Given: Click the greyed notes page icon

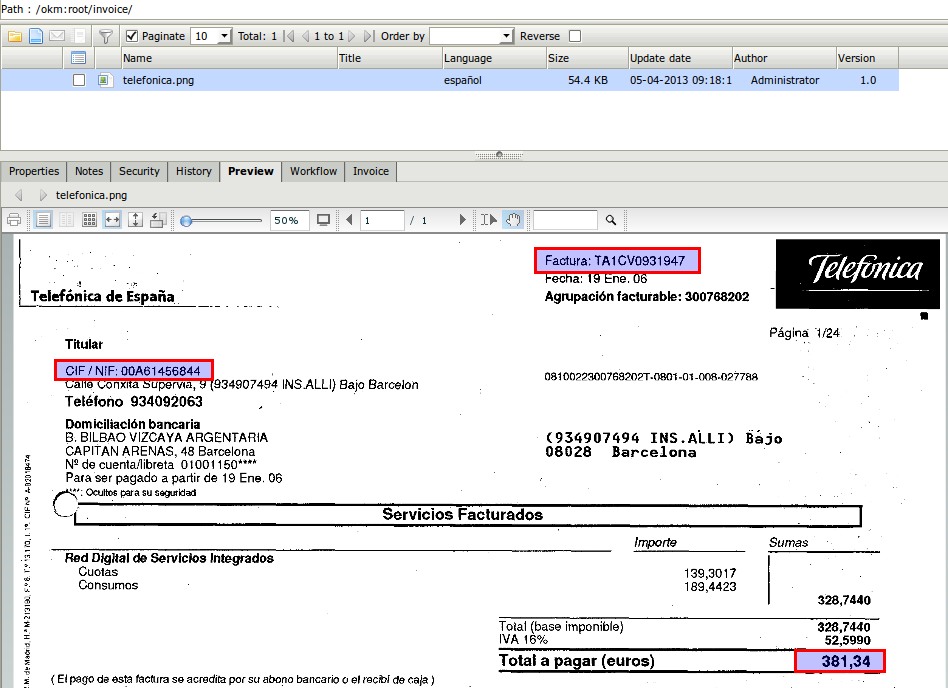Looking at the screenshot, I should pyautogui.click(x=79, y=36).
